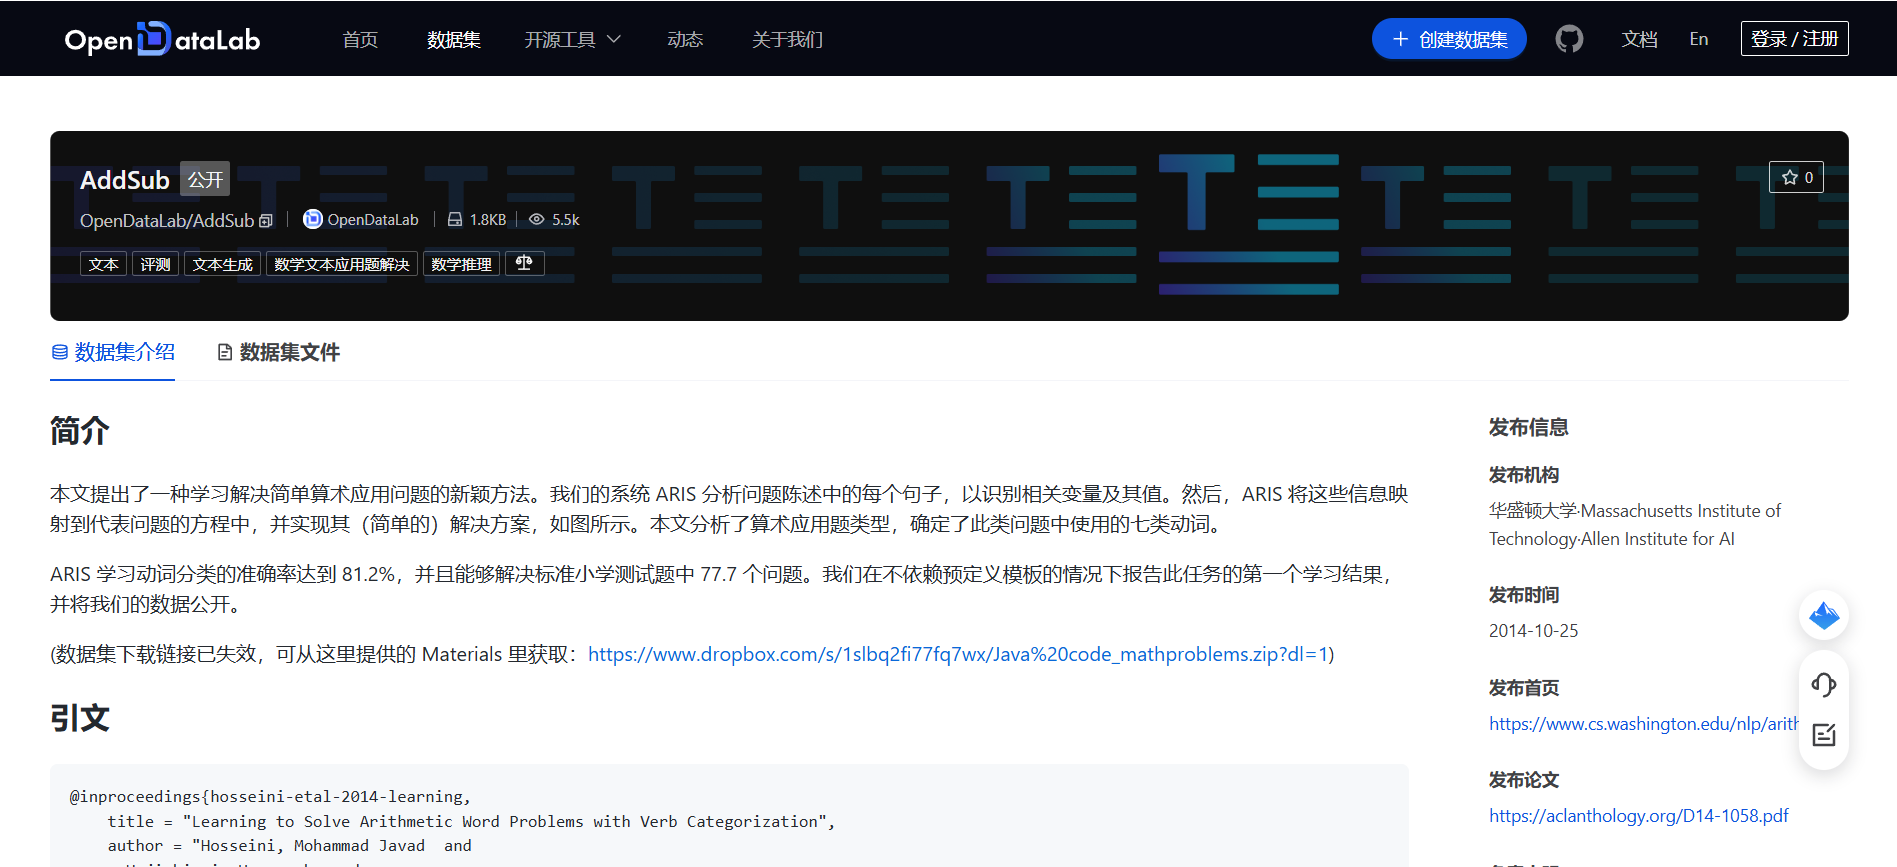This screenshot has width=1897, height=867.
Task: Click the 华盛顿大学 institution text
Action: point(1532,511)
